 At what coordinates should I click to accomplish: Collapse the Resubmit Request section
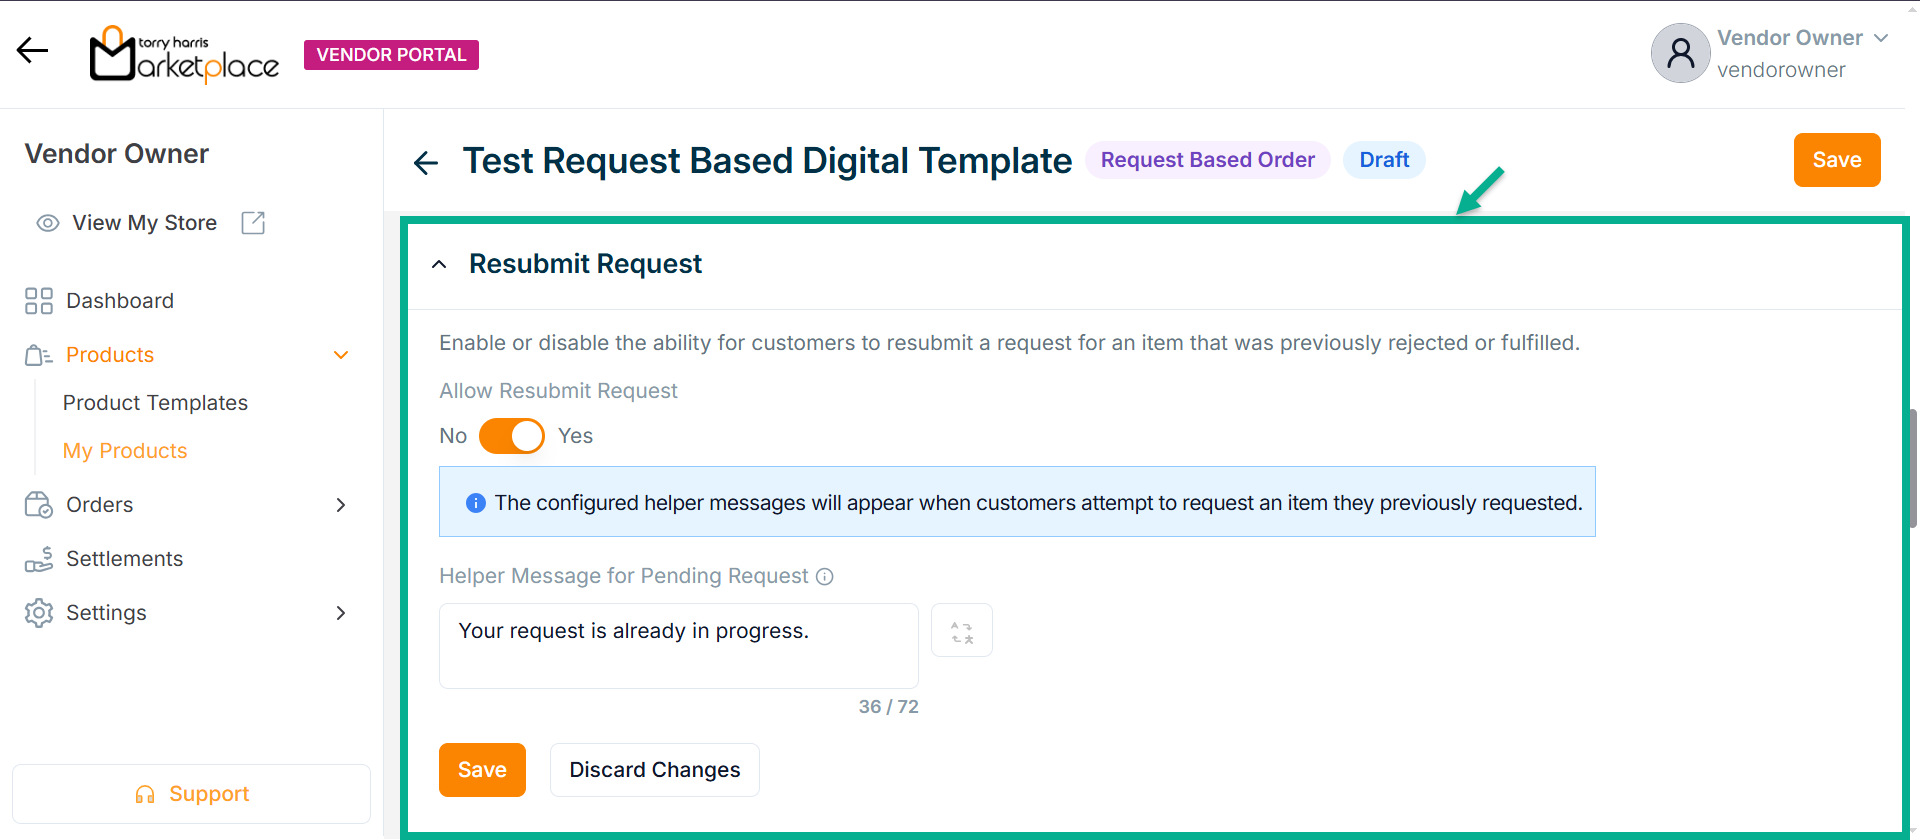[439, 265]
